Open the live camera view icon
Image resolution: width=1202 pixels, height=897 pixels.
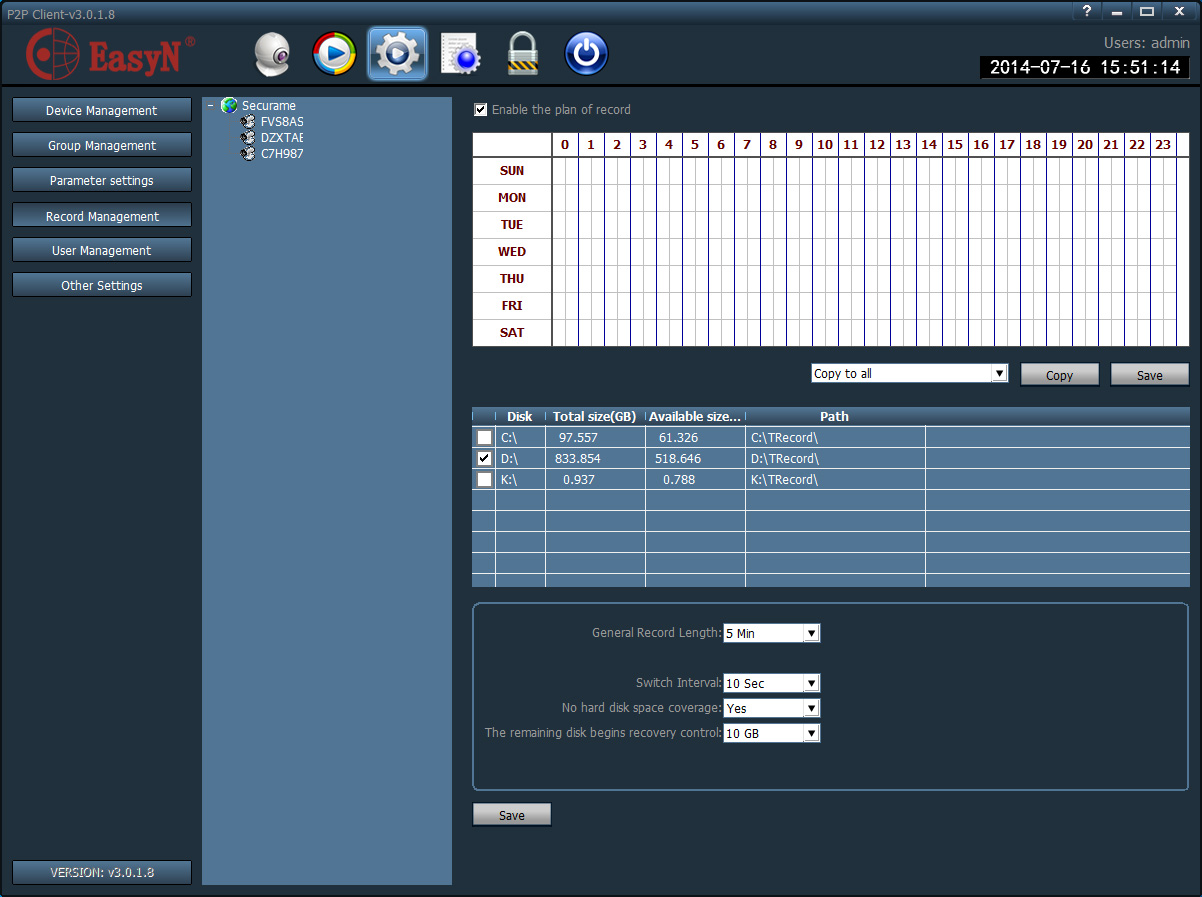point(272,54)
